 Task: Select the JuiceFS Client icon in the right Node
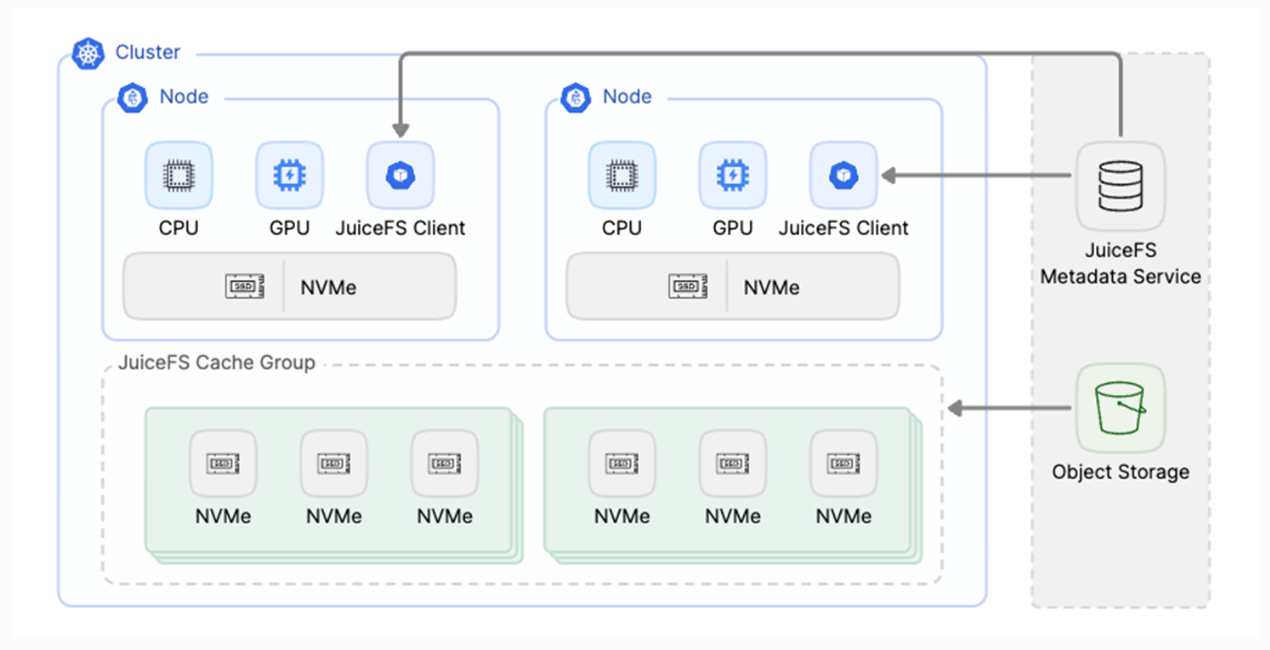[843, 175]
